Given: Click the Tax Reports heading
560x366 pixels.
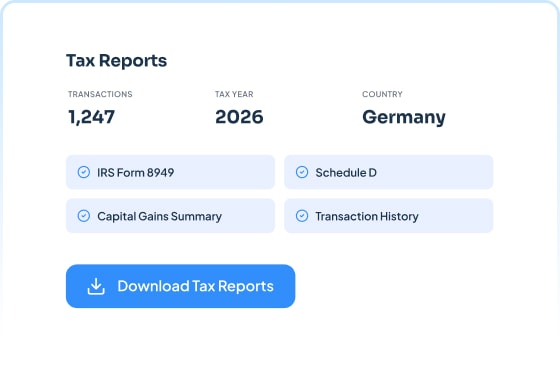Looking at the screenshot, I should [116, 61].
